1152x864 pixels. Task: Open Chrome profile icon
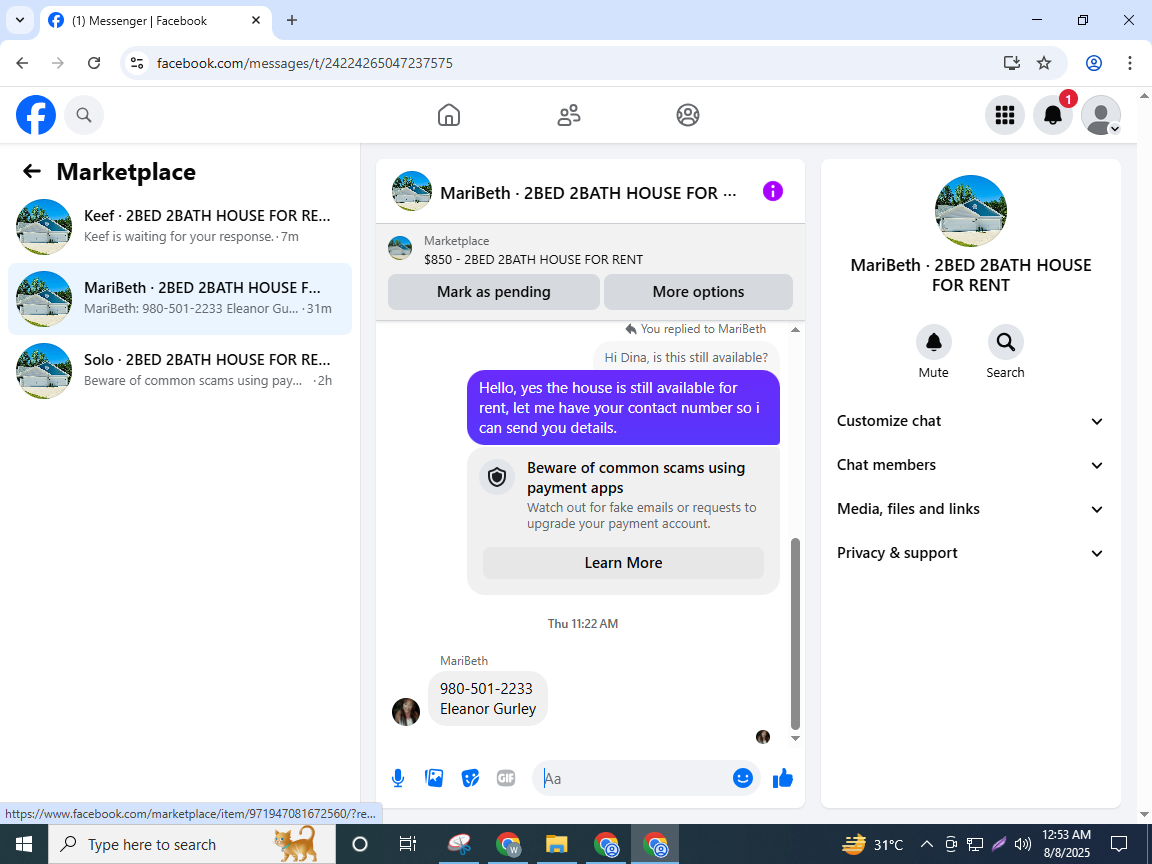(1094, 63)
